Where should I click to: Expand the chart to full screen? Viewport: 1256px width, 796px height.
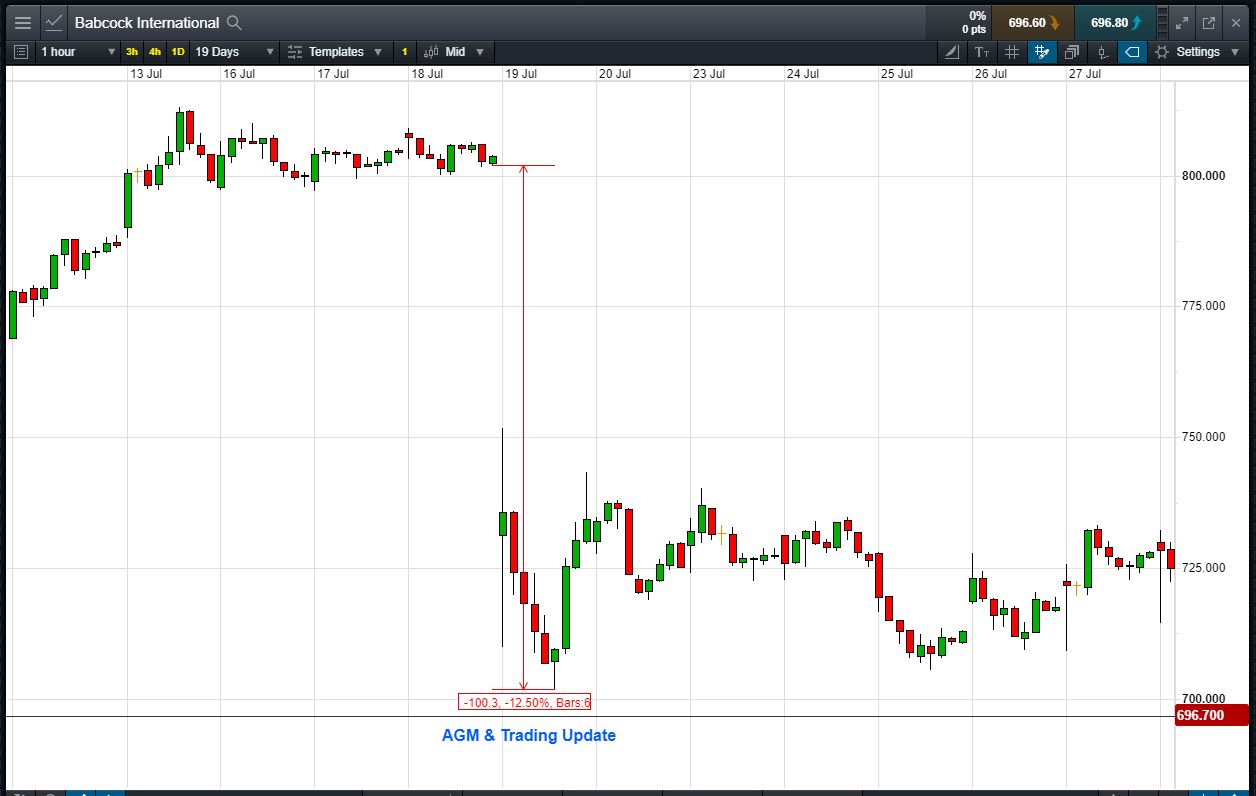(1181, 22)
